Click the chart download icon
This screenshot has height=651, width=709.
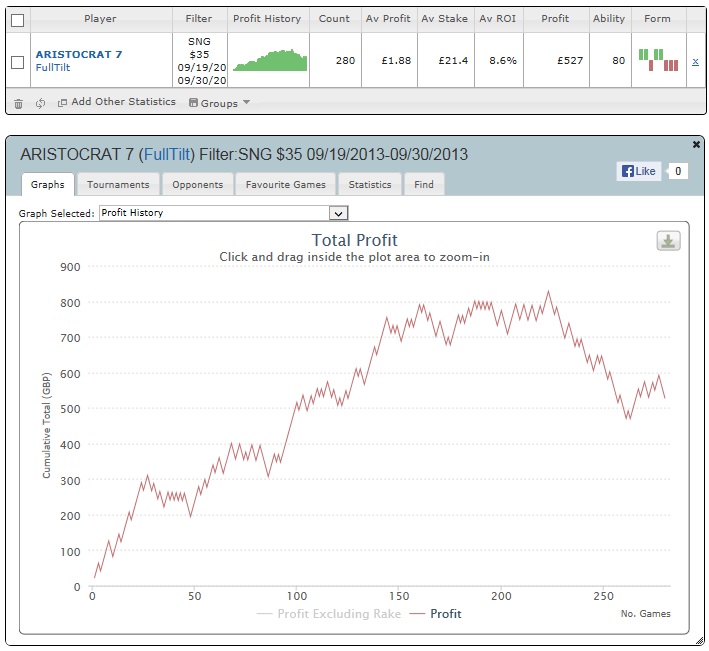tap(668, 241)
